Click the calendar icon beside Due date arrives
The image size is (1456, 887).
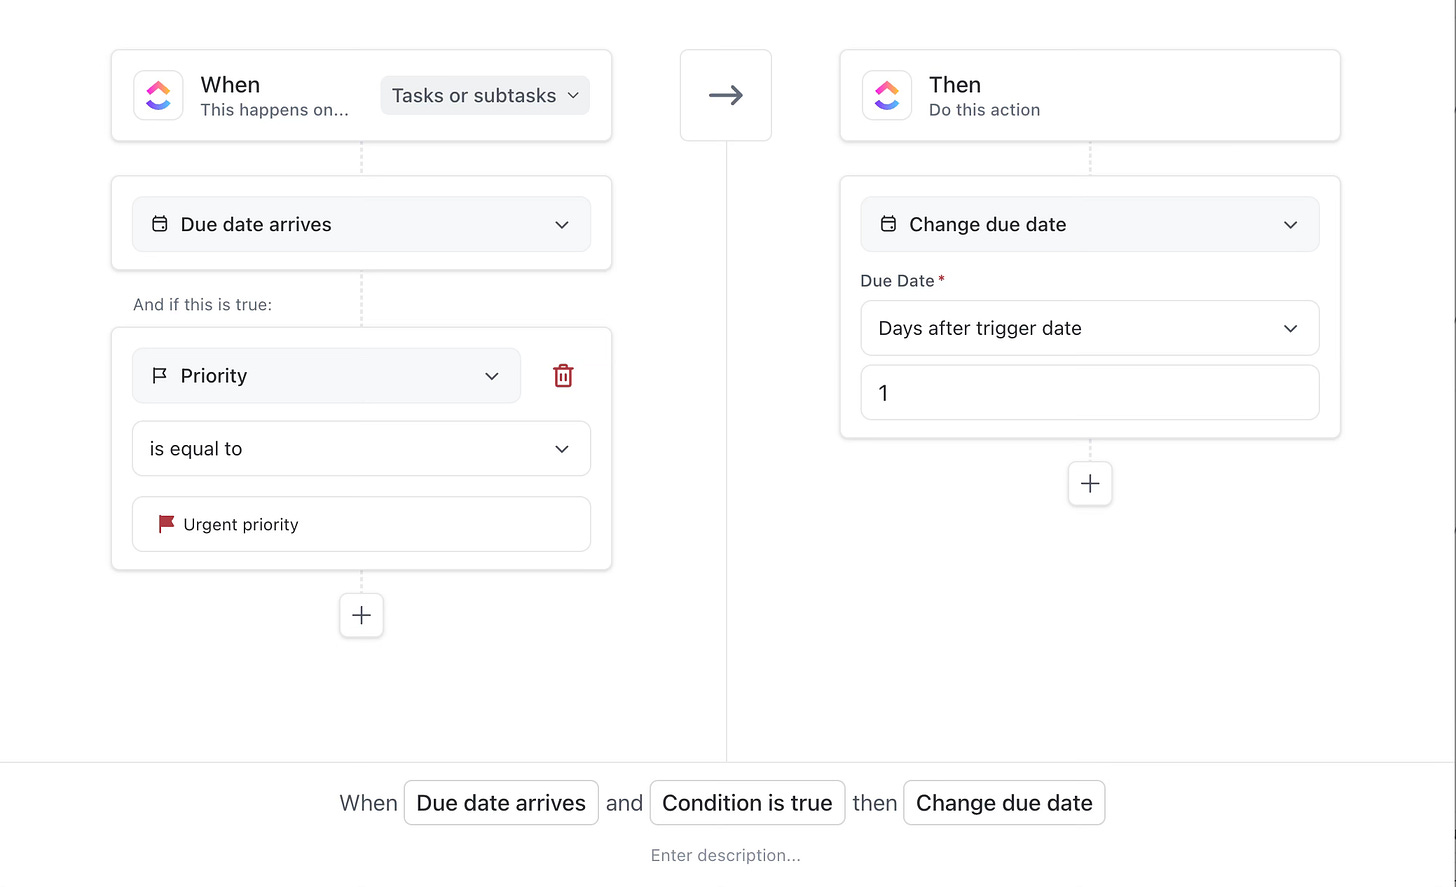click(x=159, y=224)
